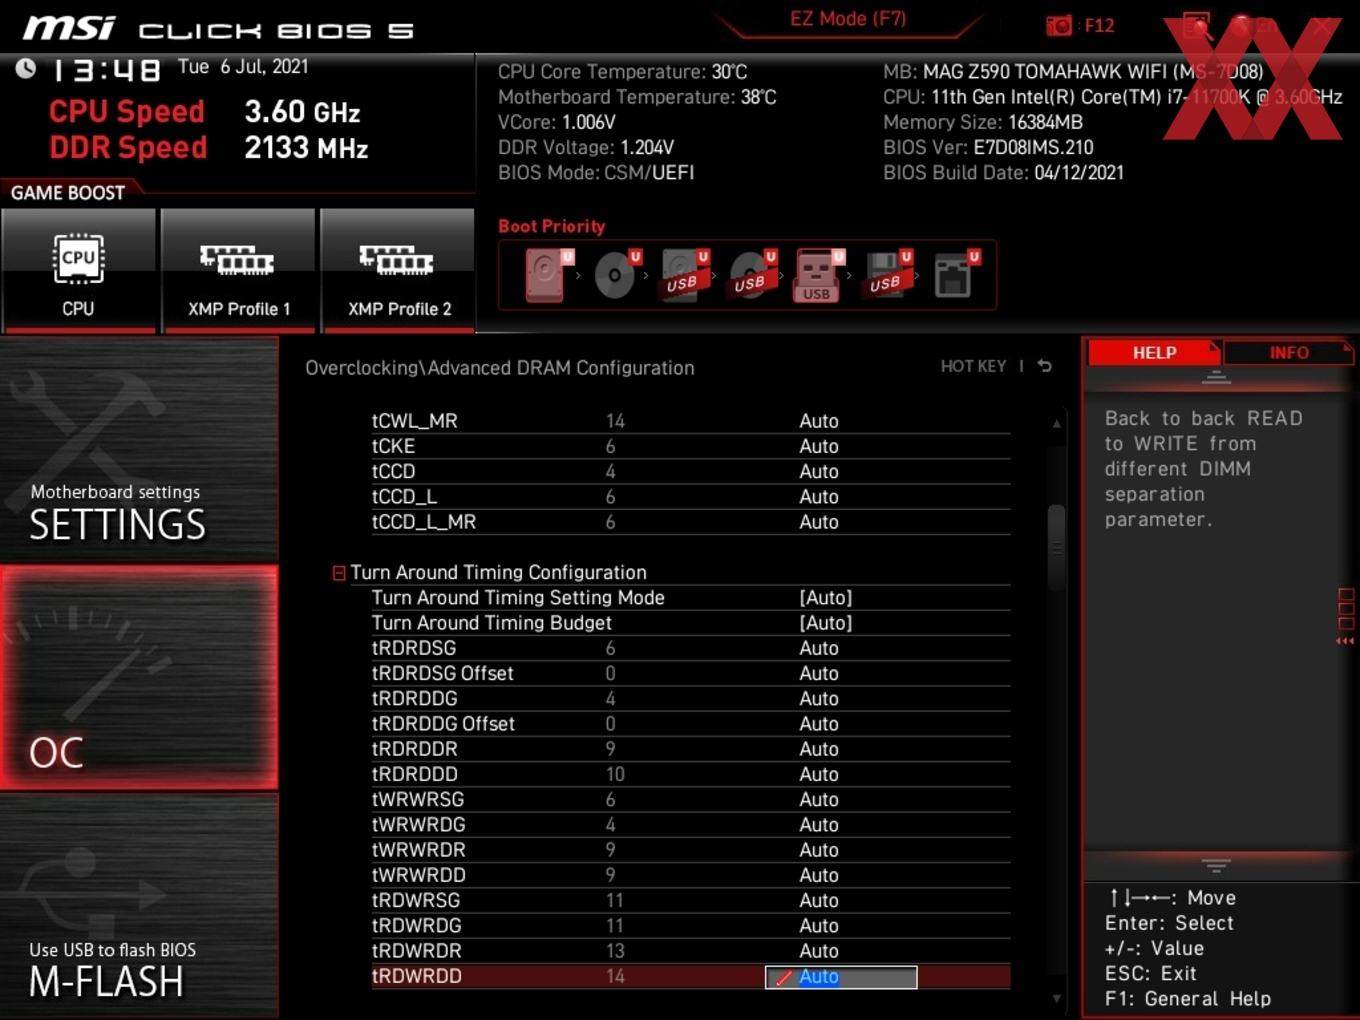1360x1020 pixels.
Task: Click the Memory Size 16384MB text
Action: point(983,122)
